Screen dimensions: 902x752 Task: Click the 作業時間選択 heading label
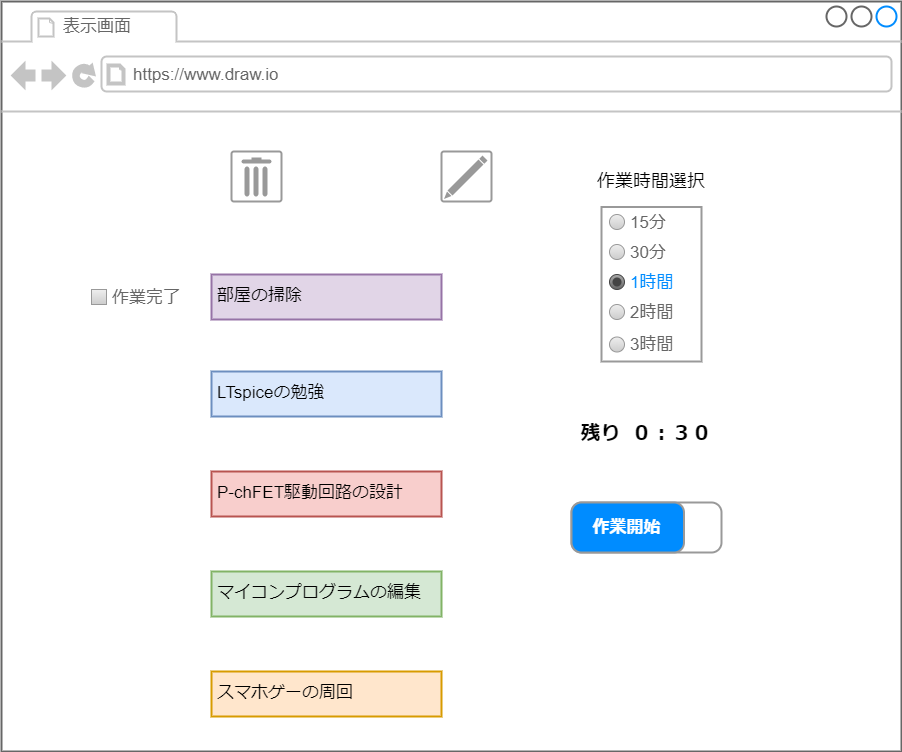[x=651, y=181]
